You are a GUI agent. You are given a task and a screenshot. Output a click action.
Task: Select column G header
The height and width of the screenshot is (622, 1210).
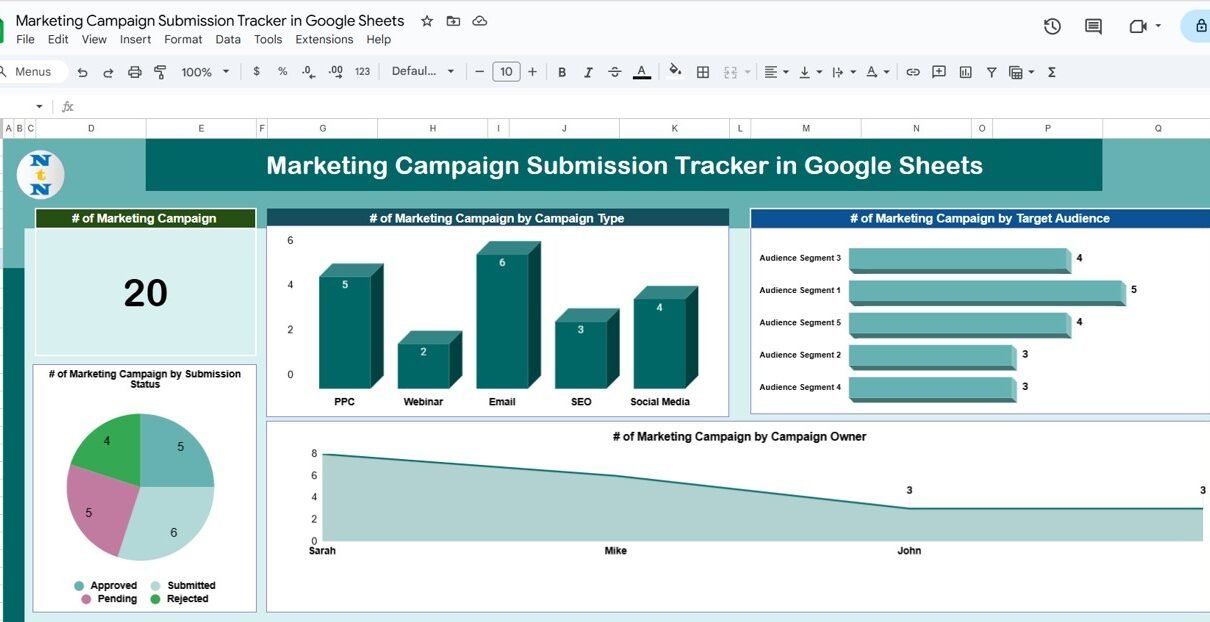322,128
